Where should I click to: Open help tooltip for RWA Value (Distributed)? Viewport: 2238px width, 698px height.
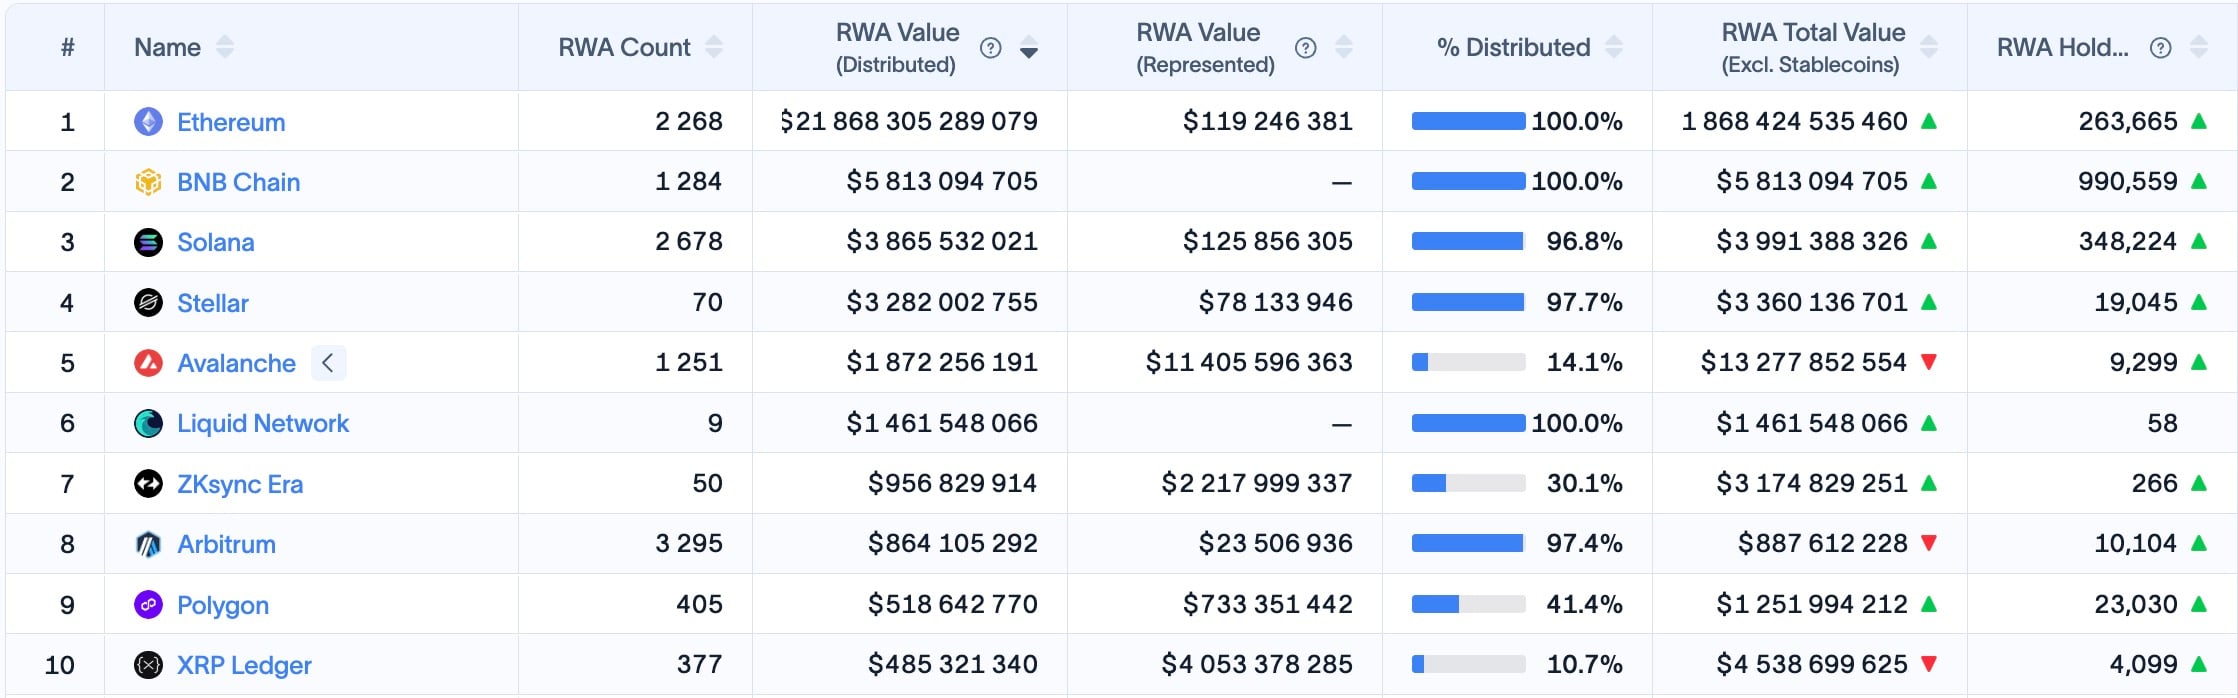(990, 48)
